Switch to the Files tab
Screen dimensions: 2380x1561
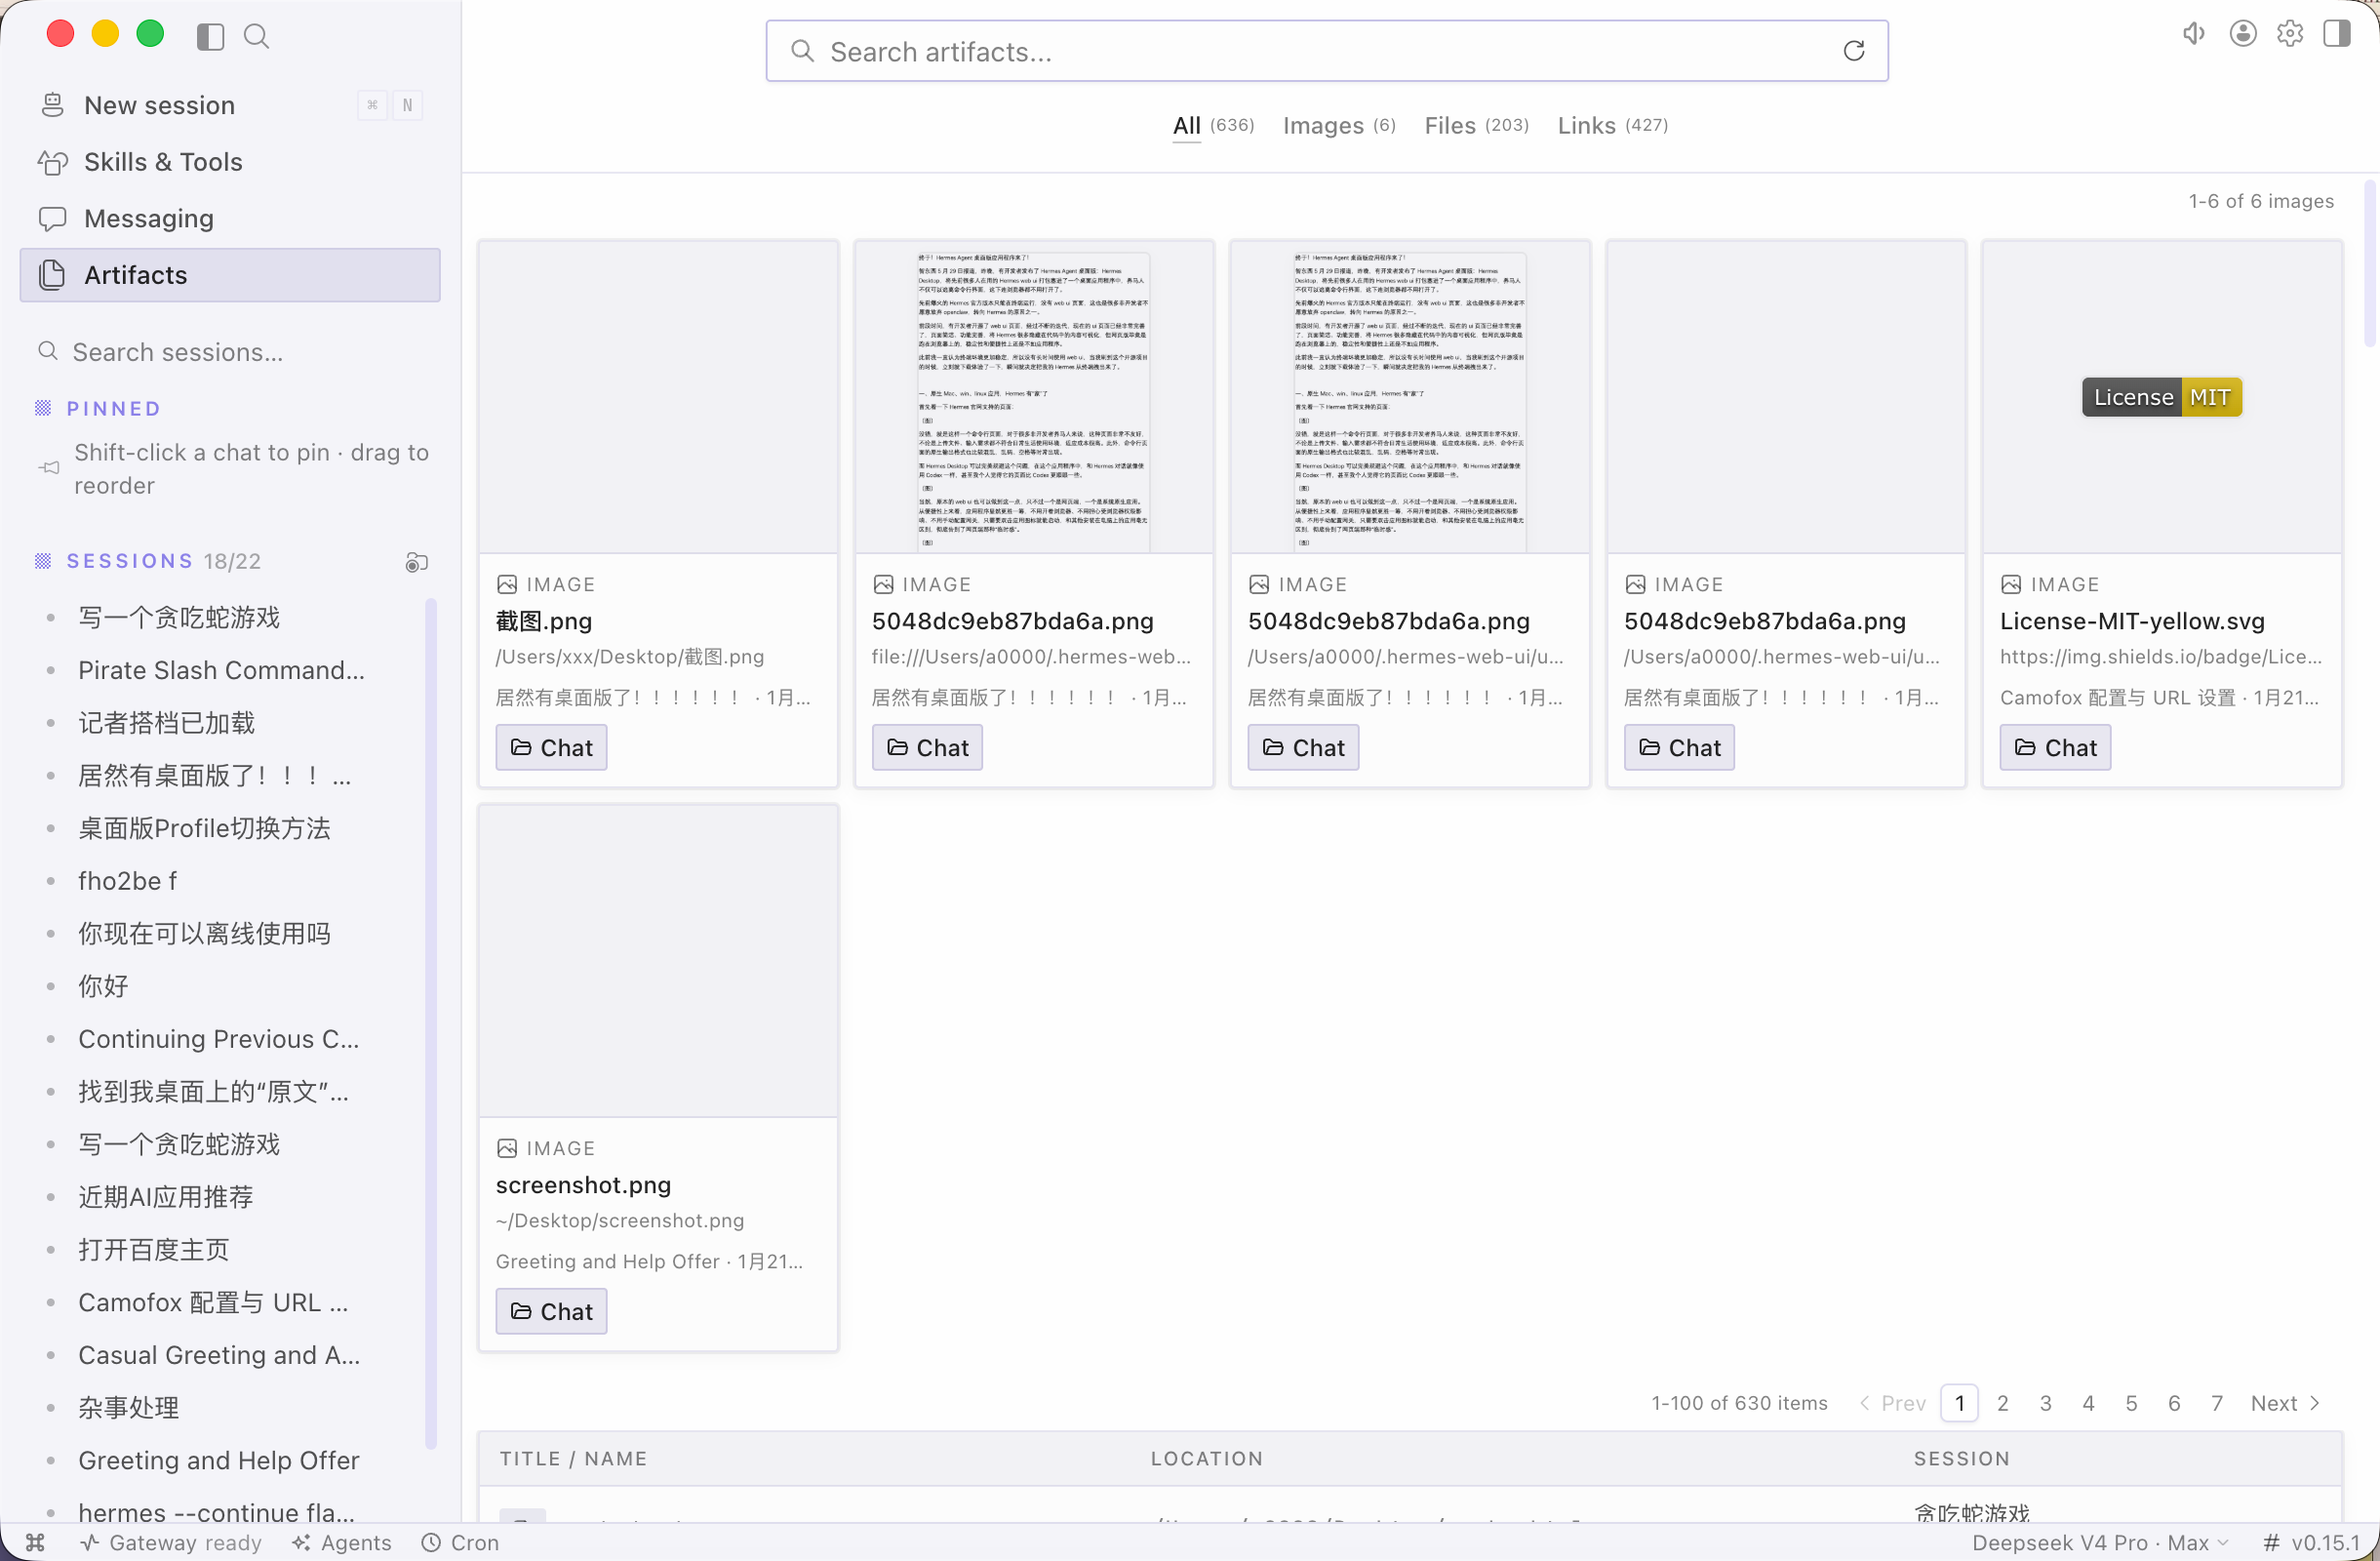click(1476, 125)
